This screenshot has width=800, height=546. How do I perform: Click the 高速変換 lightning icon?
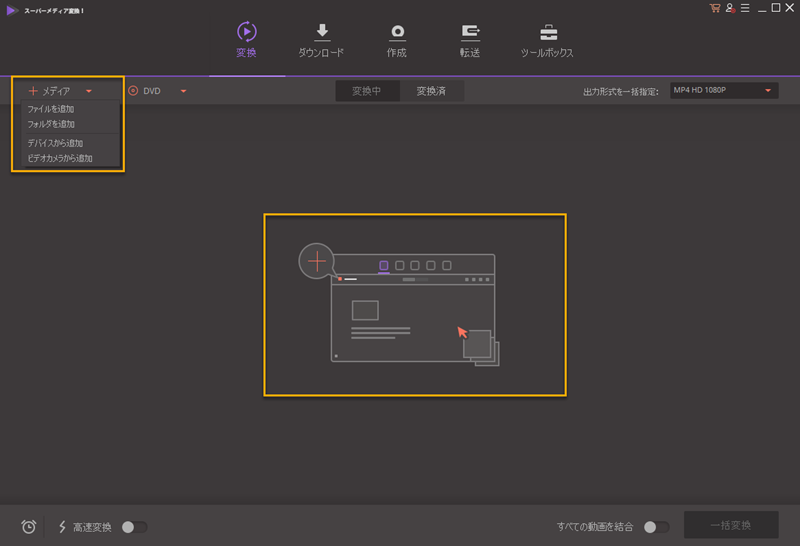click(x=62, y=527)
